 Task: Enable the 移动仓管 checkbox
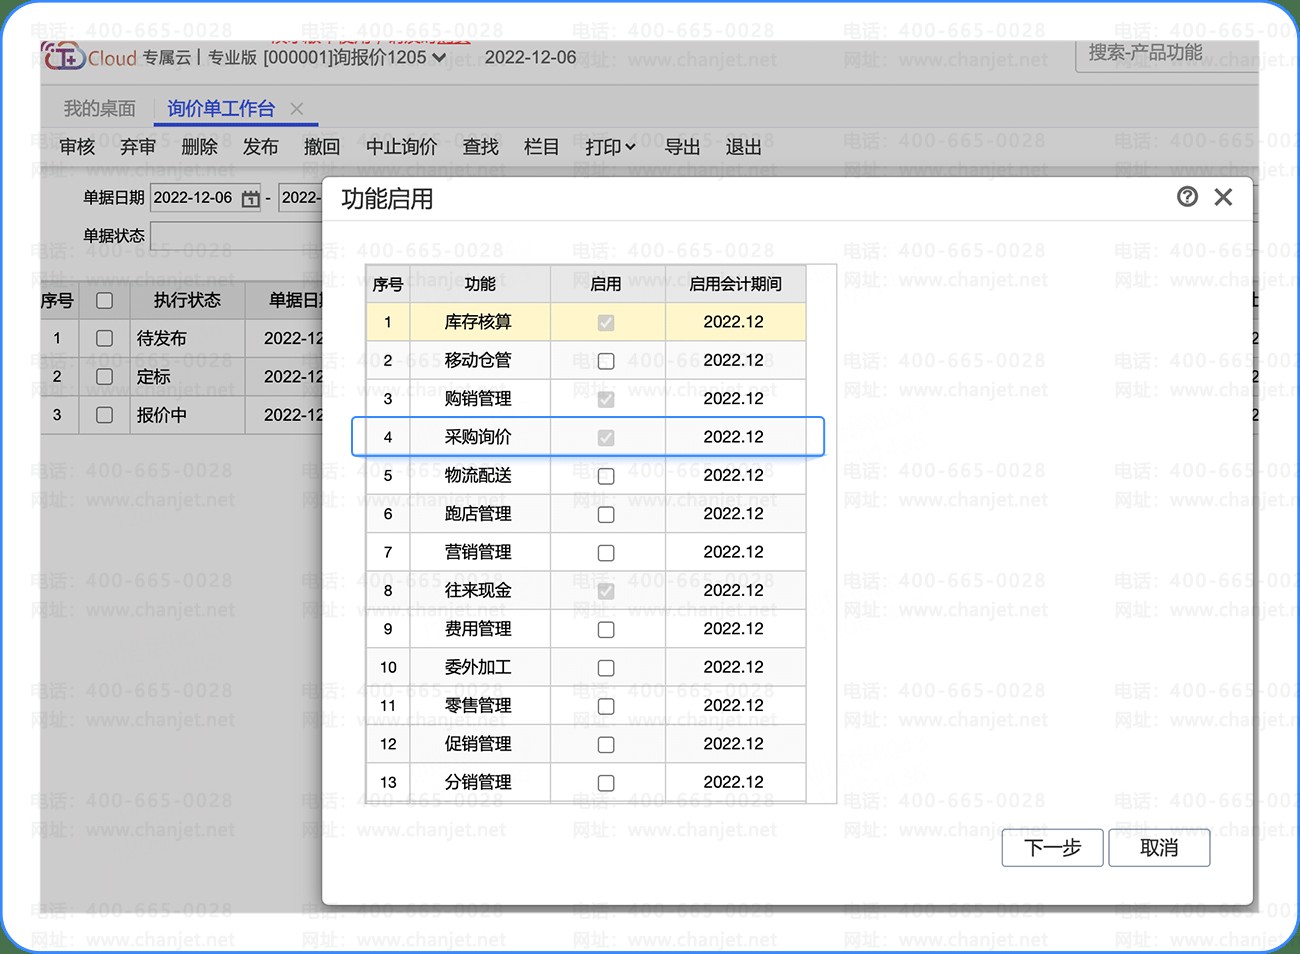tap(606, 361)
